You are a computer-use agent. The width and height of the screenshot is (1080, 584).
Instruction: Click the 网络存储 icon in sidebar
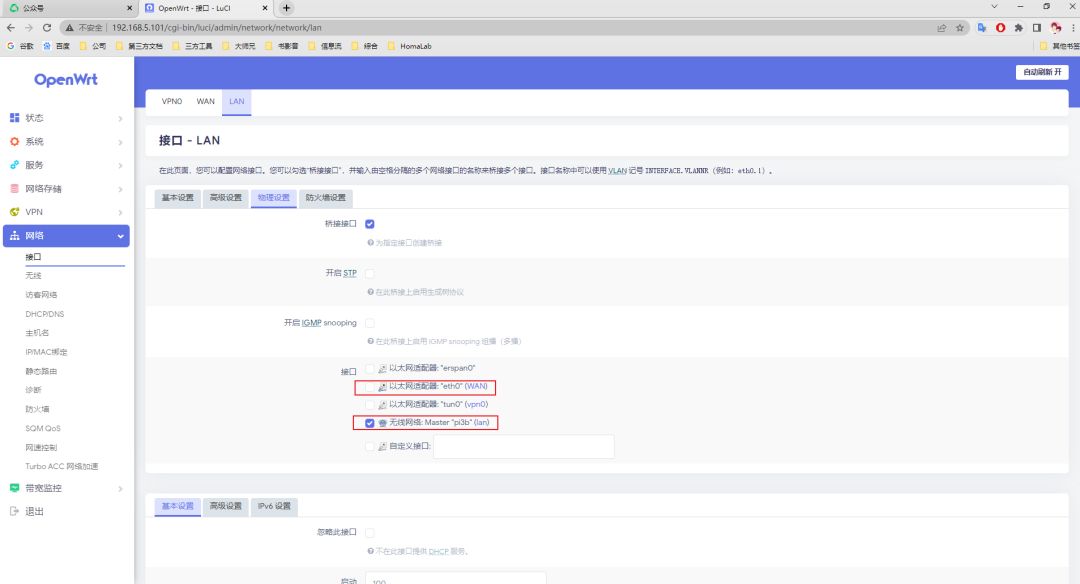tap(14, 188)
